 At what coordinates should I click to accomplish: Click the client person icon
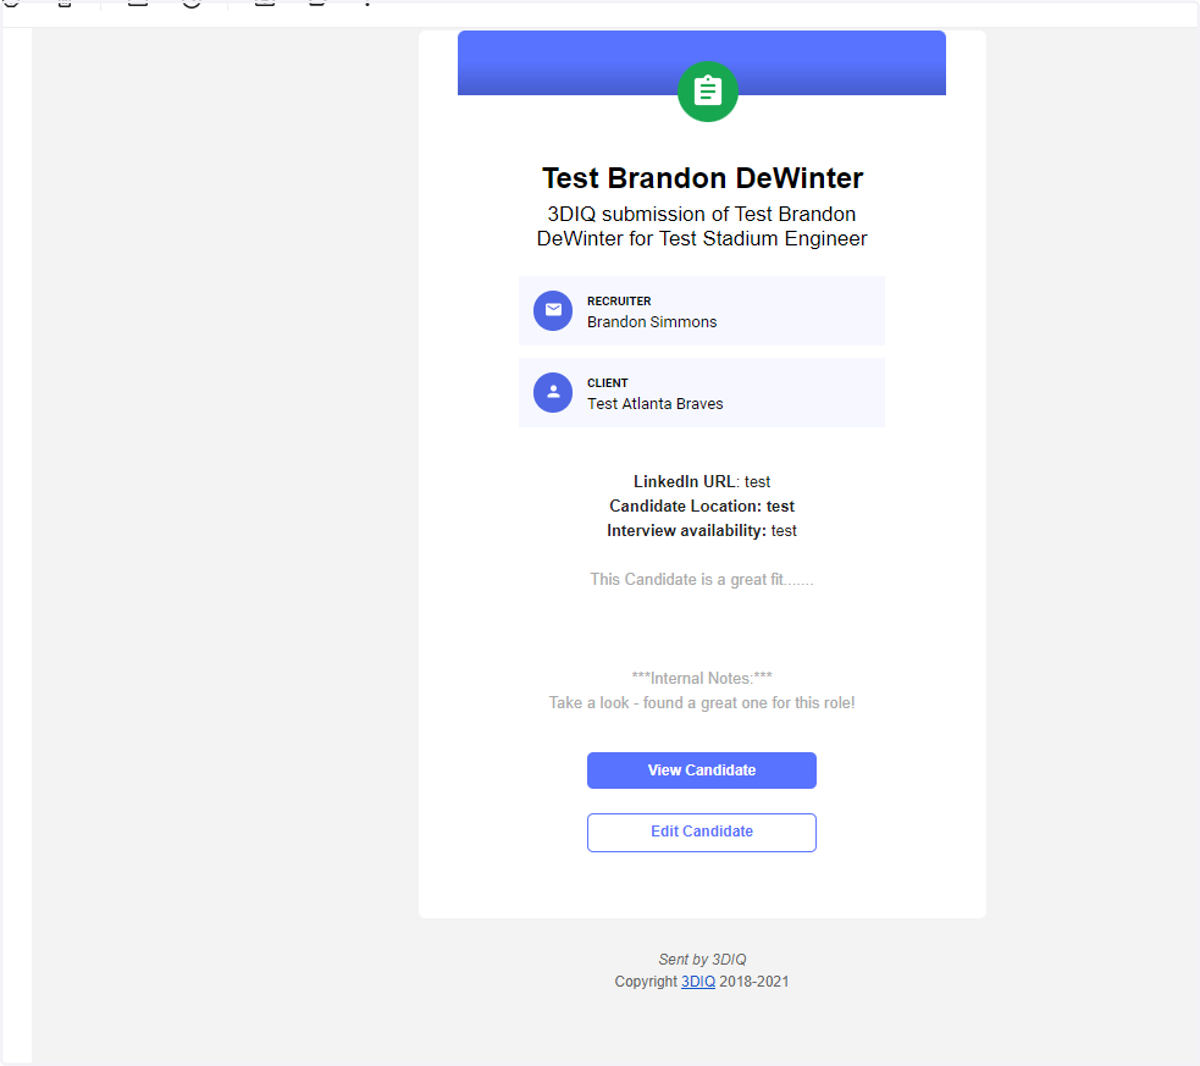553,393
